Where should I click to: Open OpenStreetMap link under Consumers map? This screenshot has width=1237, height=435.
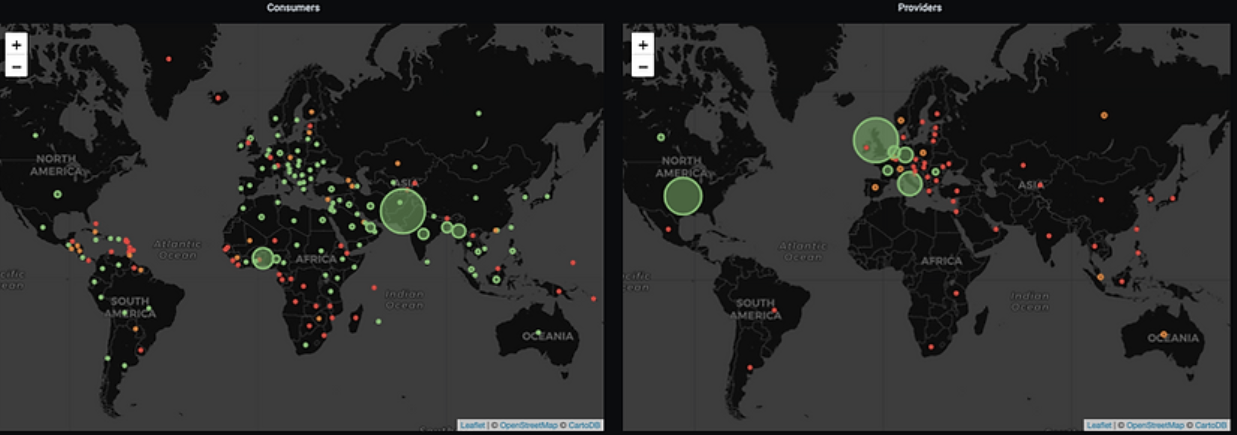coord(526,425)
